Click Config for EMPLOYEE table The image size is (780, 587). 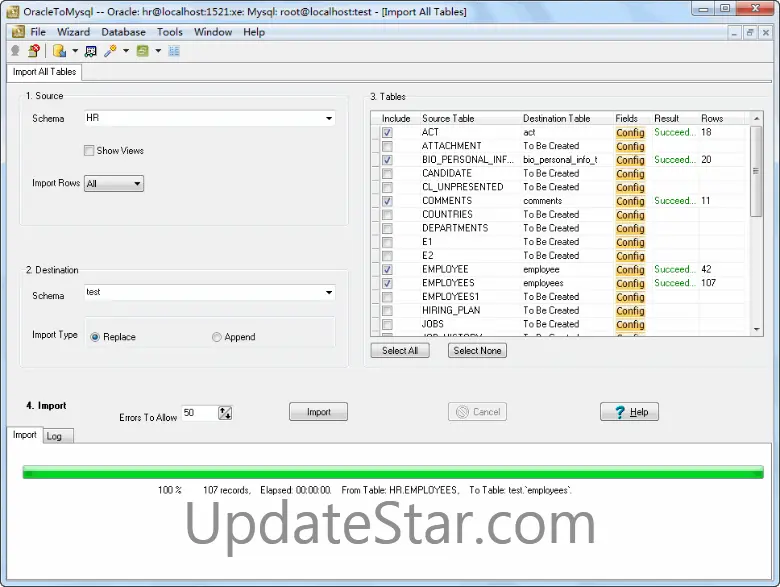(630, 269)
